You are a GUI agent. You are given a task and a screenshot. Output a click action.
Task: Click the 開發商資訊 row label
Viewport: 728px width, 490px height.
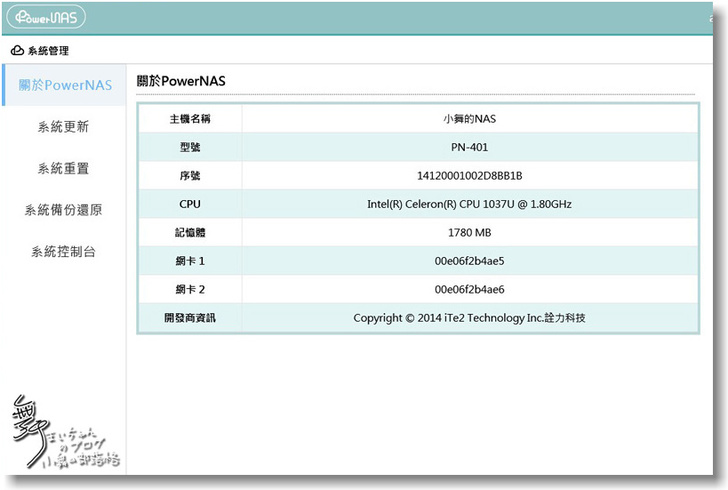coord(190,318)
